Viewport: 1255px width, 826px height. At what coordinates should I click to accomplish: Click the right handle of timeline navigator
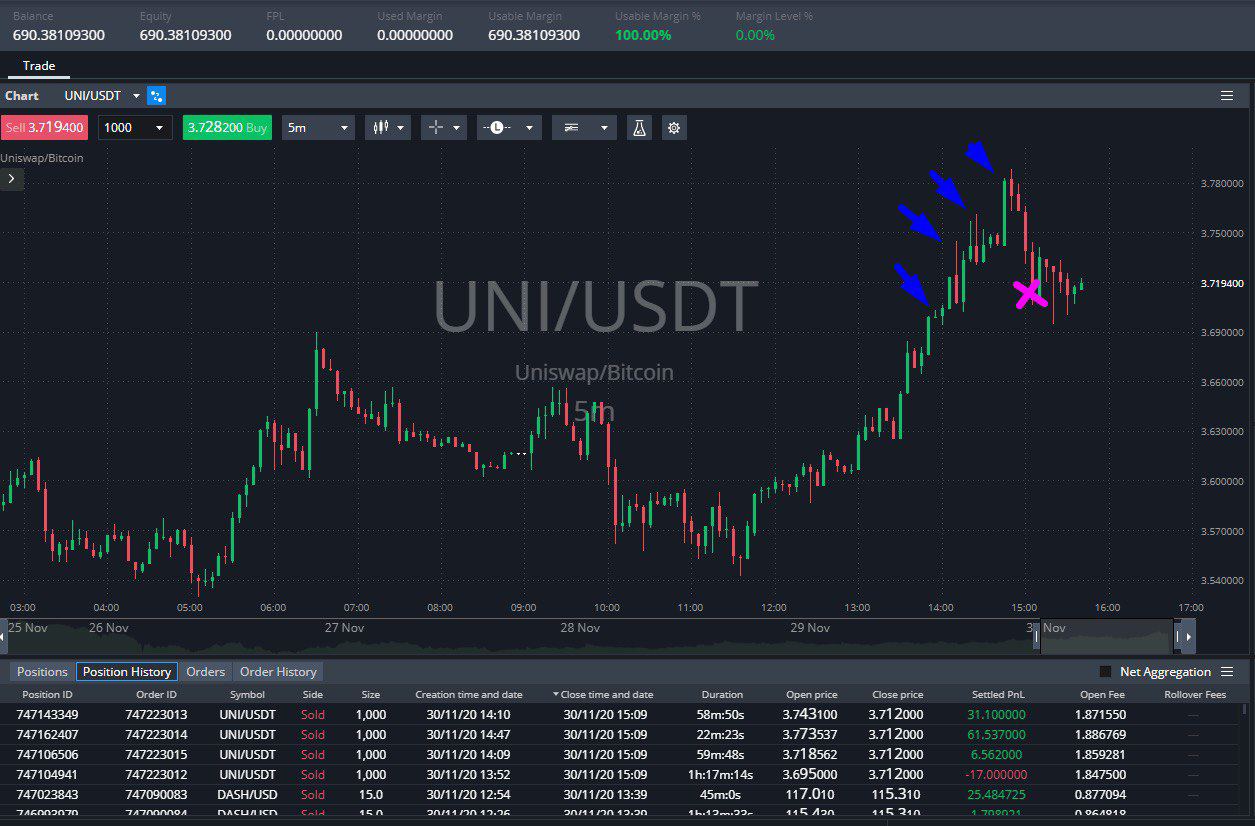click(x=1178, y=636)
